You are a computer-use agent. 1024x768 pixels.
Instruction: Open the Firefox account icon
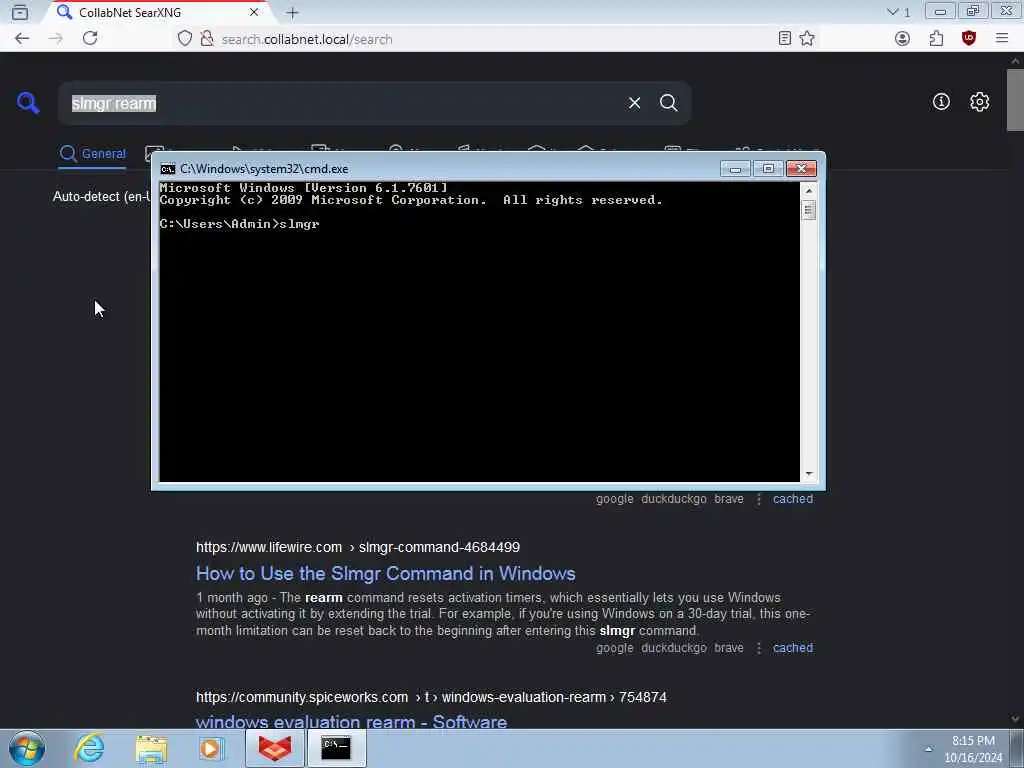(x=903, y=39)
